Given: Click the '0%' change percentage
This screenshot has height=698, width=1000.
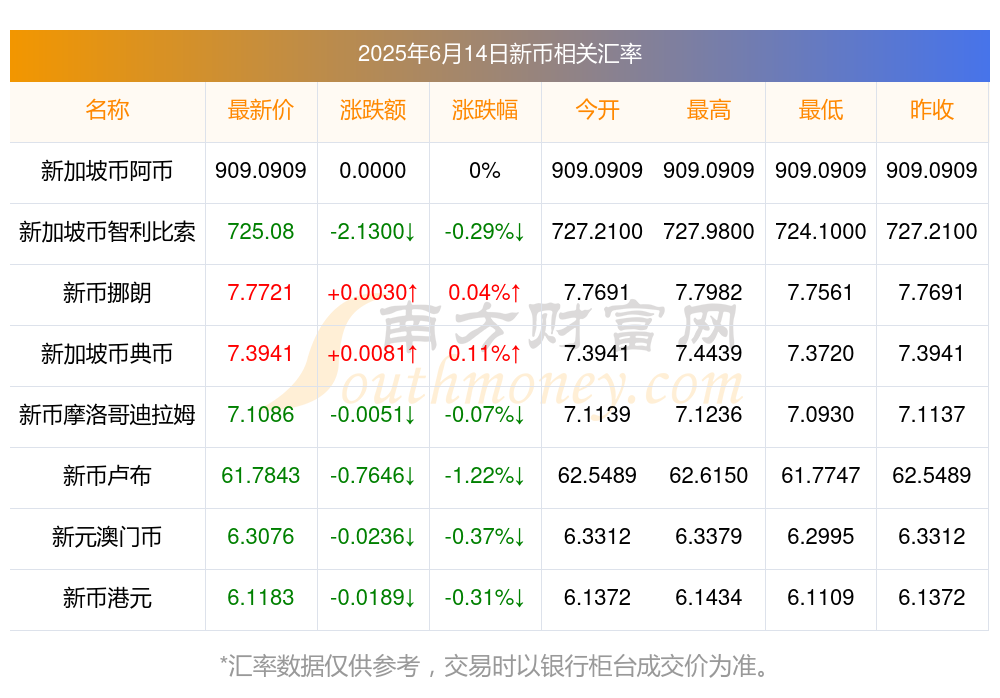Looking at the screenshot, I should pos(485,170).
